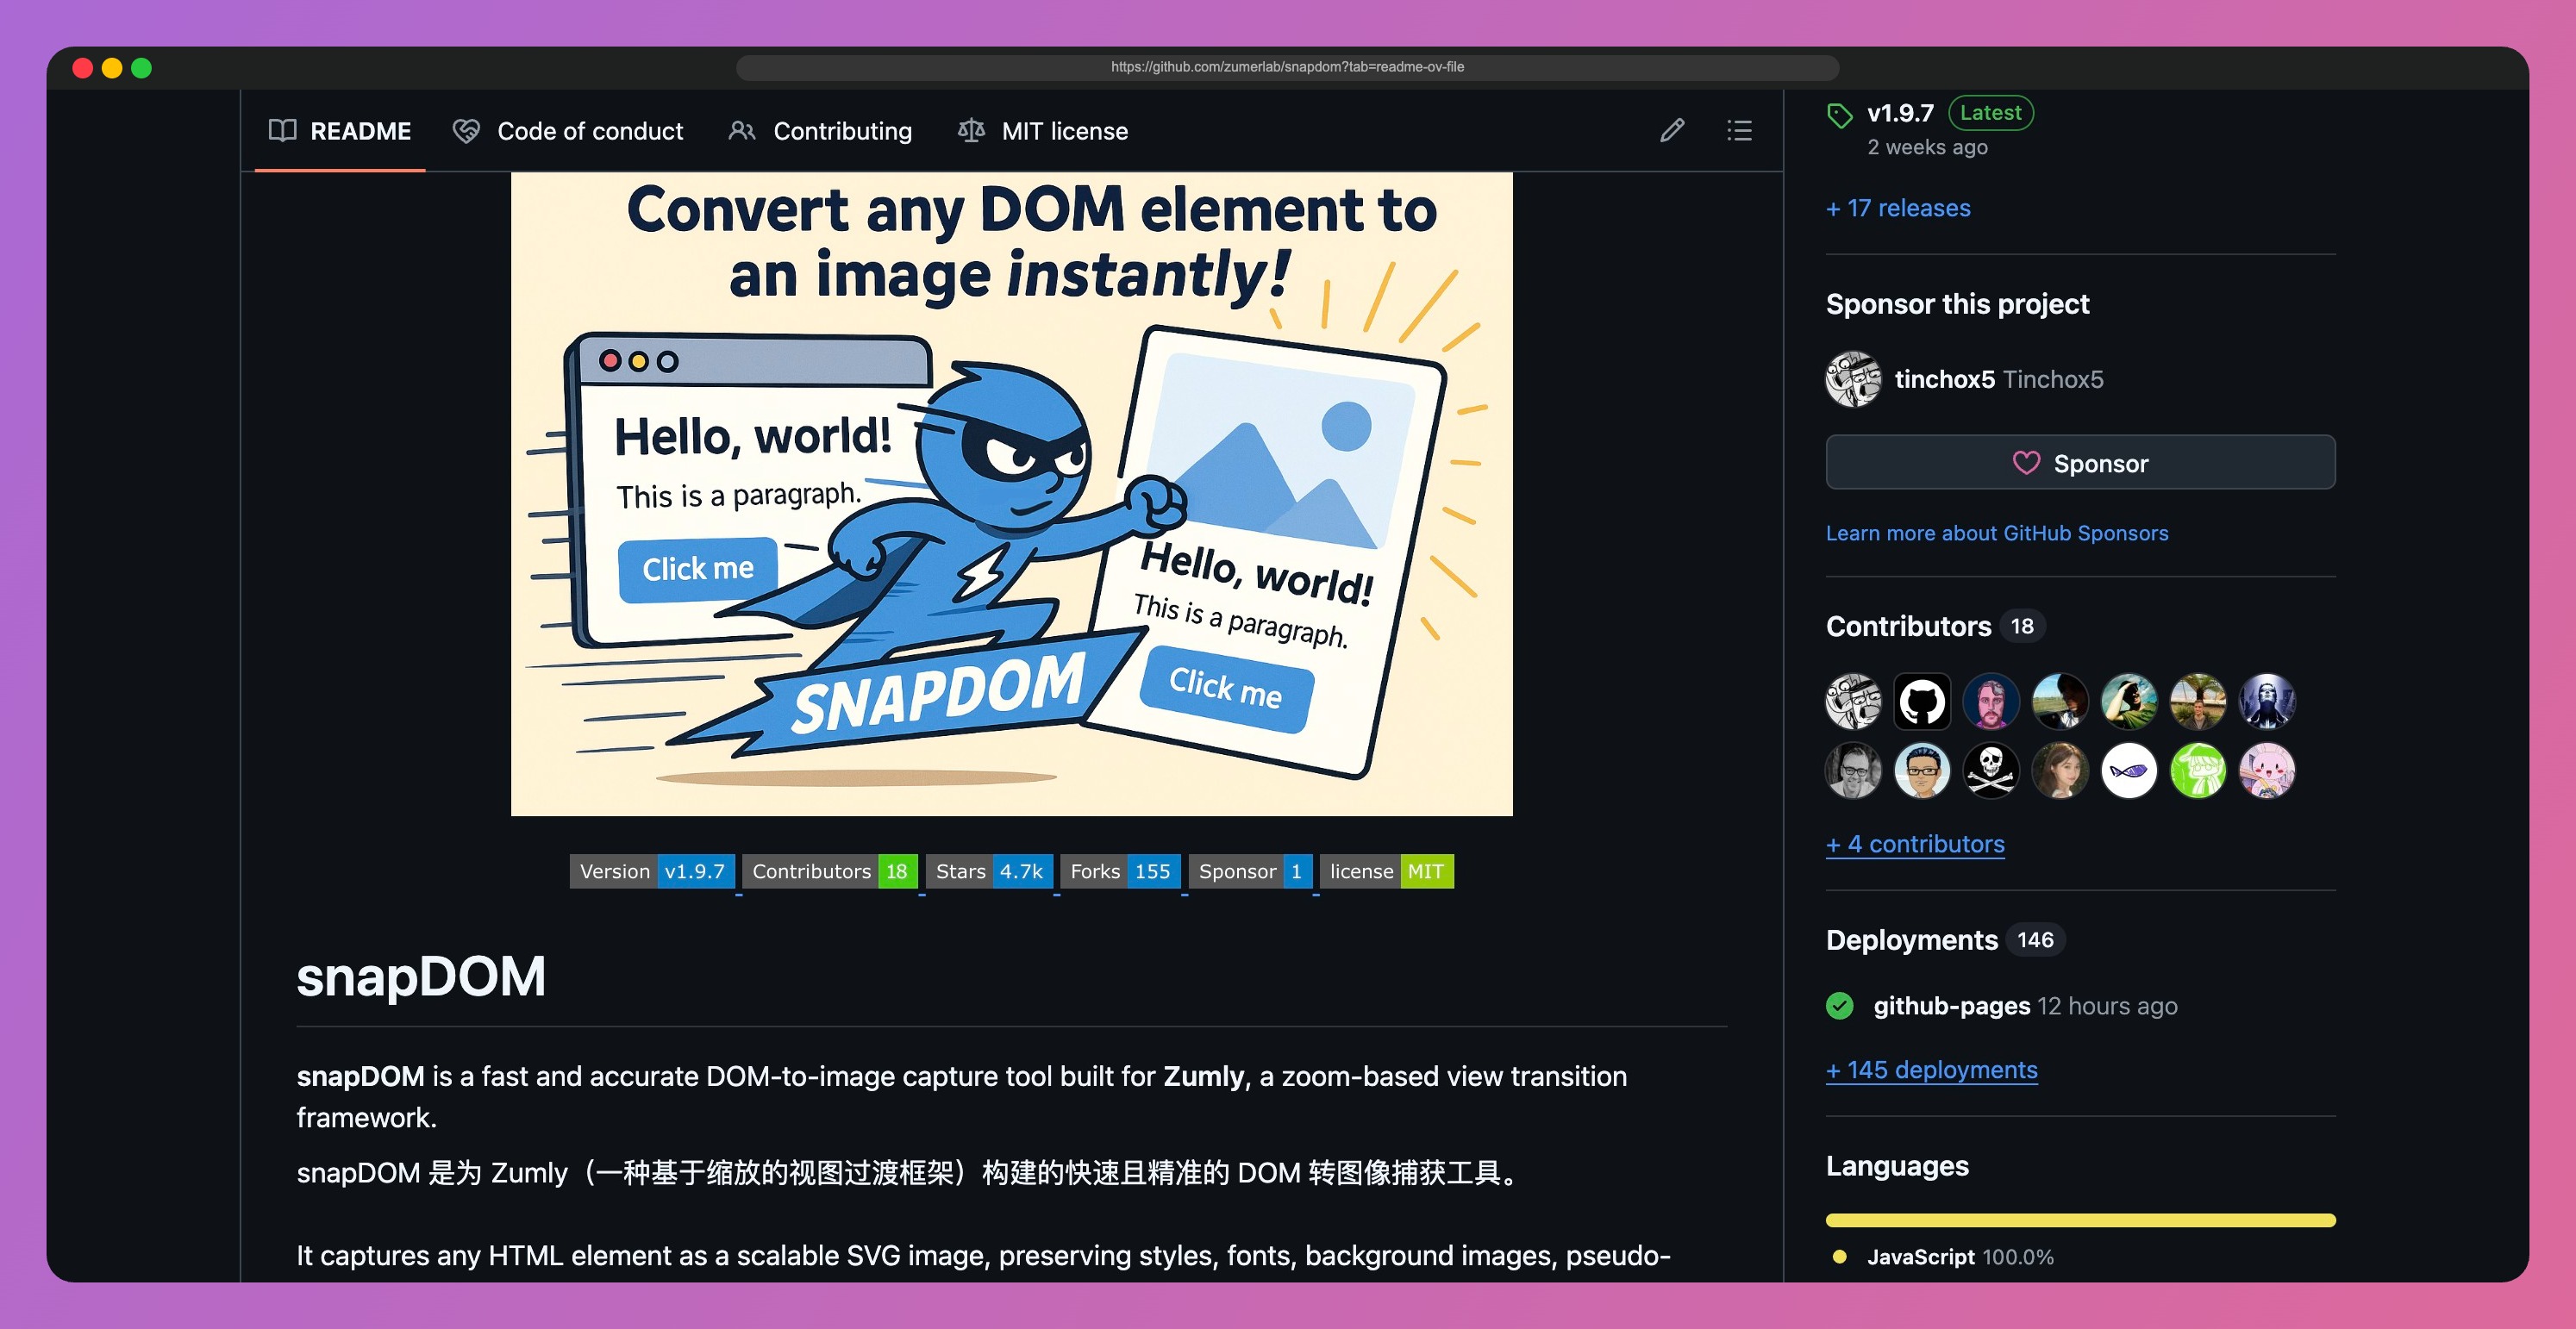Click the pink anime contributor avatar
The width and height of the screenshot is (2576, 1329).
[x=2267, y=770]
